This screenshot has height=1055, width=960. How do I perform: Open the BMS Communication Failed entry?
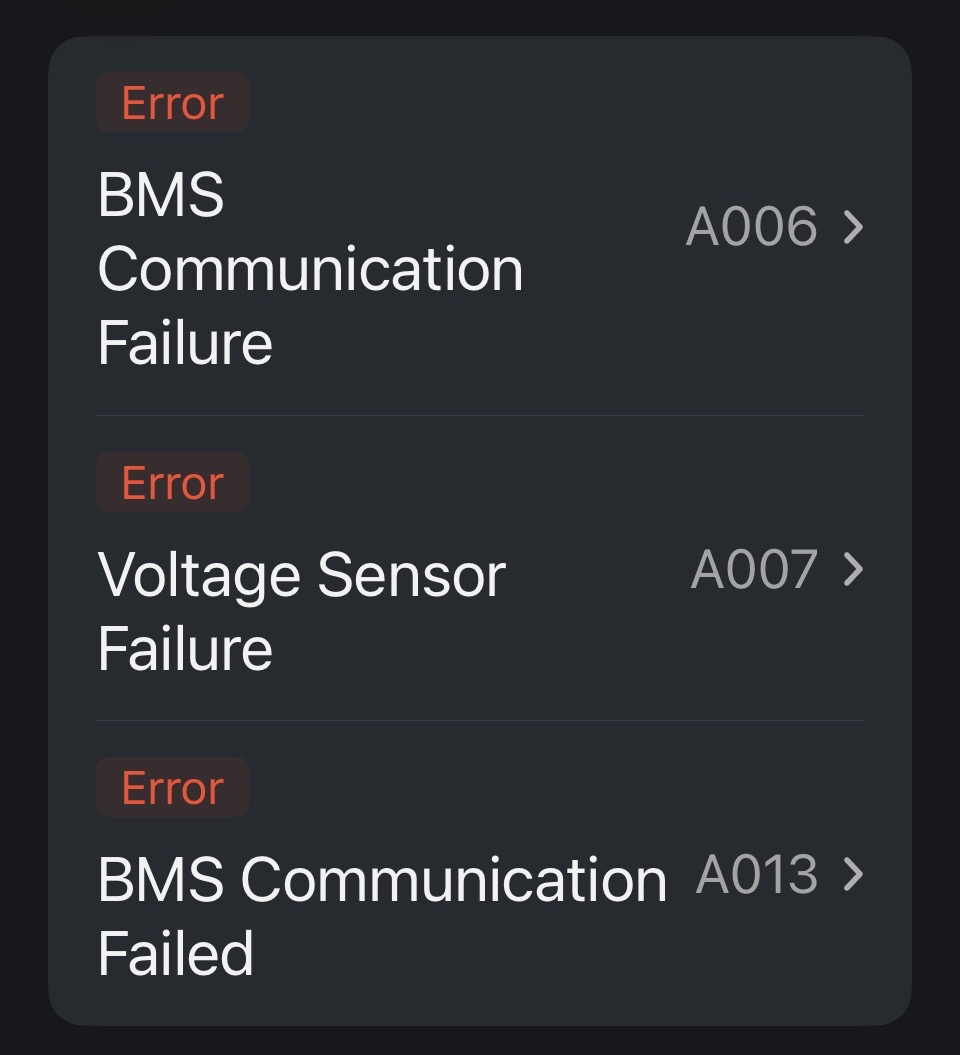pyautogui.click(x=381, y=915)
